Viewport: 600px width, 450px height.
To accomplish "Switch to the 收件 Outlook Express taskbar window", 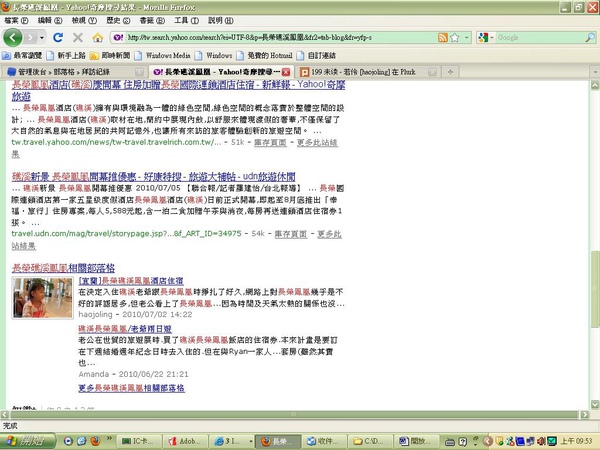I will pyautogui.click(x=325, y=441).
